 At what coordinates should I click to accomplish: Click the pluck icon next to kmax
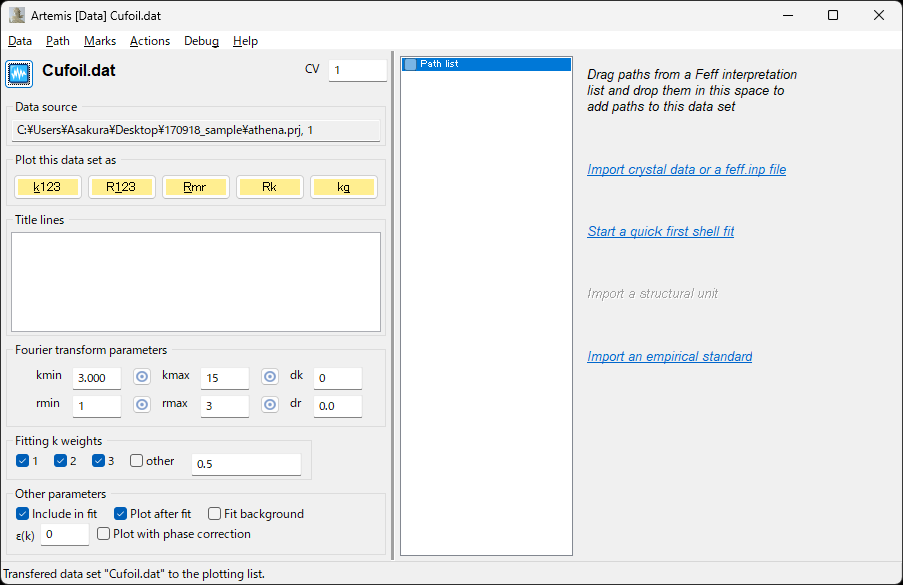[x=270, y=377]
